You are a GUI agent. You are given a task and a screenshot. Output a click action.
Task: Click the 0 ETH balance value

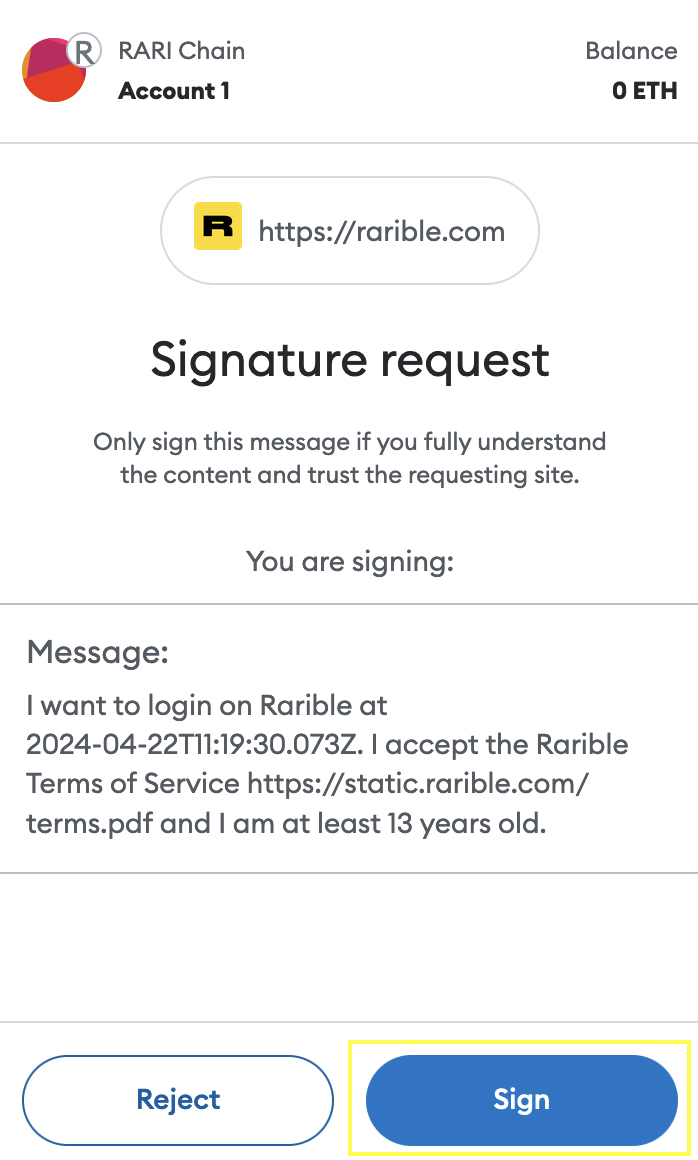pyautogui.click(x=645, y=90)
